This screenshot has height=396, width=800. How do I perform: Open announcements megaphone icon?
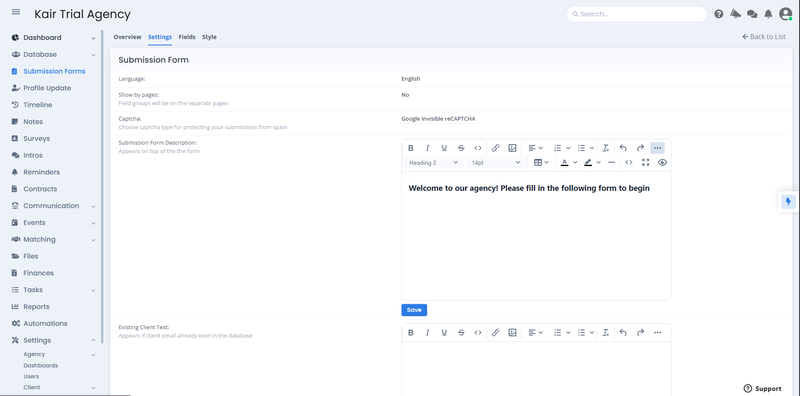735,14
